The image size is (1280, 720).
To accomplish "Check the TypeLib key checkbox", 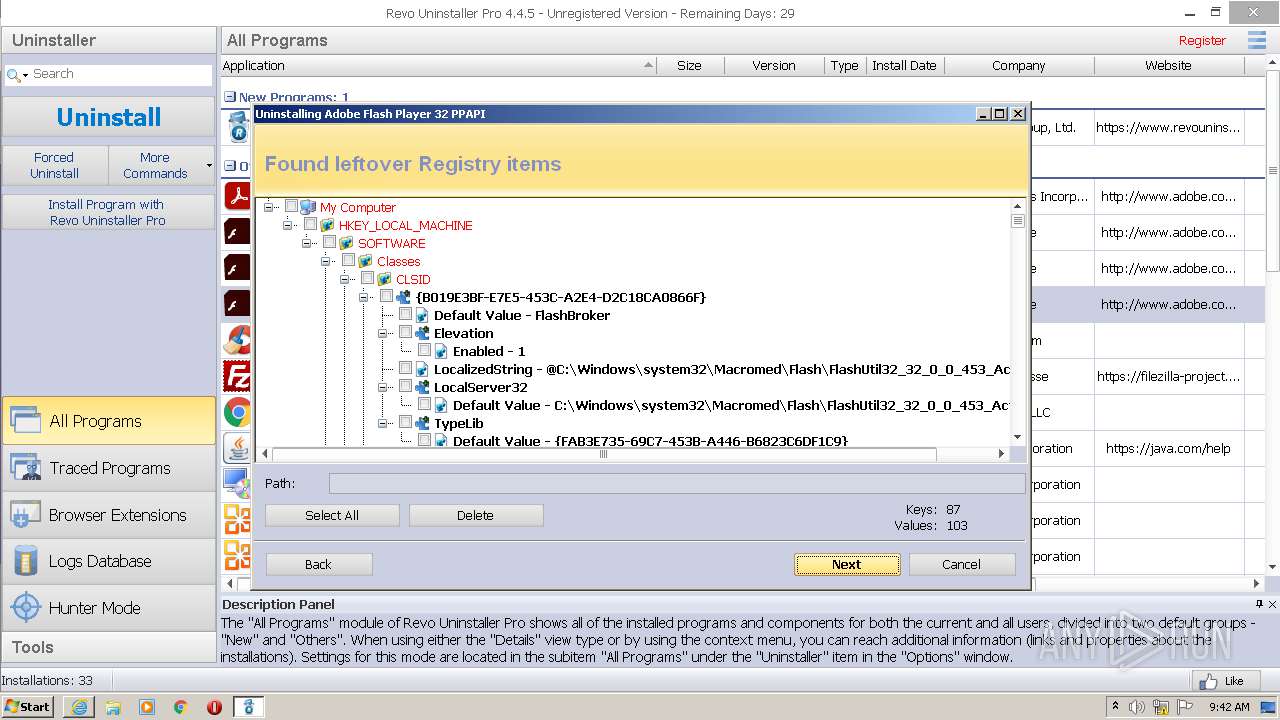I will 405,423.
